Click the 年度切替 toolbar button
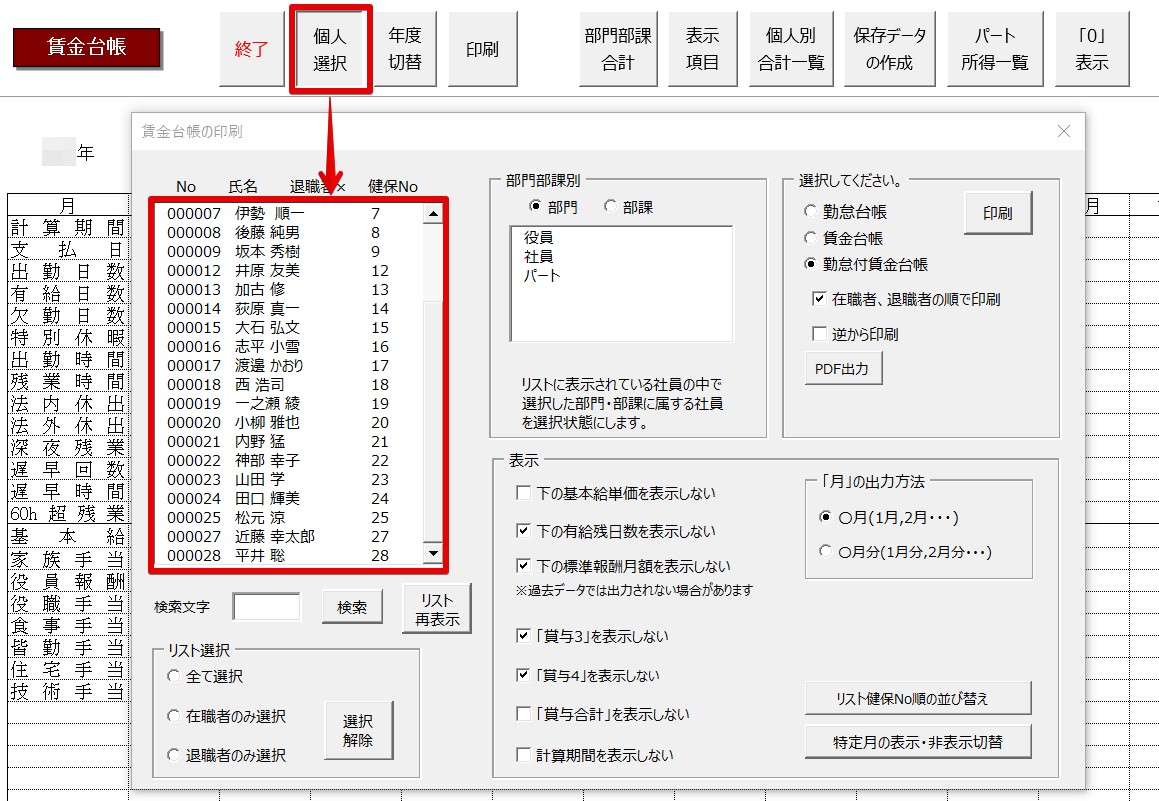Screen dimensions: 1159x801 click(405, 49)
